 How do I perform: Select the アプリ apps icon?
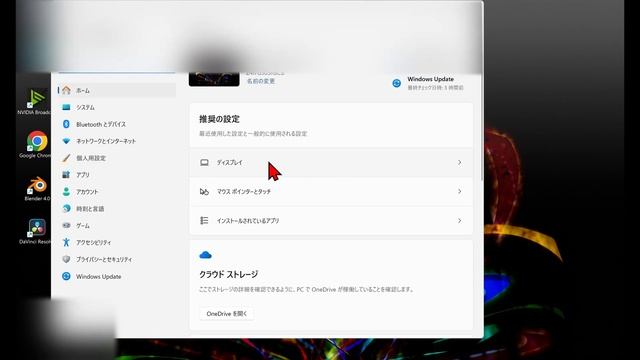66,175
